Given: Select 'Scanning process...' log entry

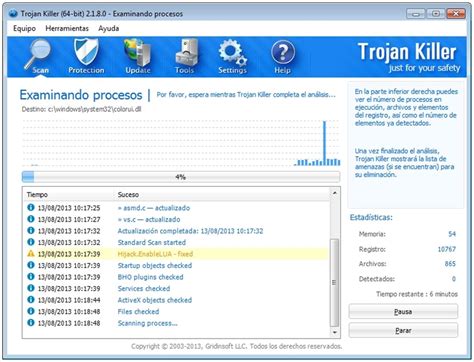Looking at the screenshot, I should (x=177, y=323).
